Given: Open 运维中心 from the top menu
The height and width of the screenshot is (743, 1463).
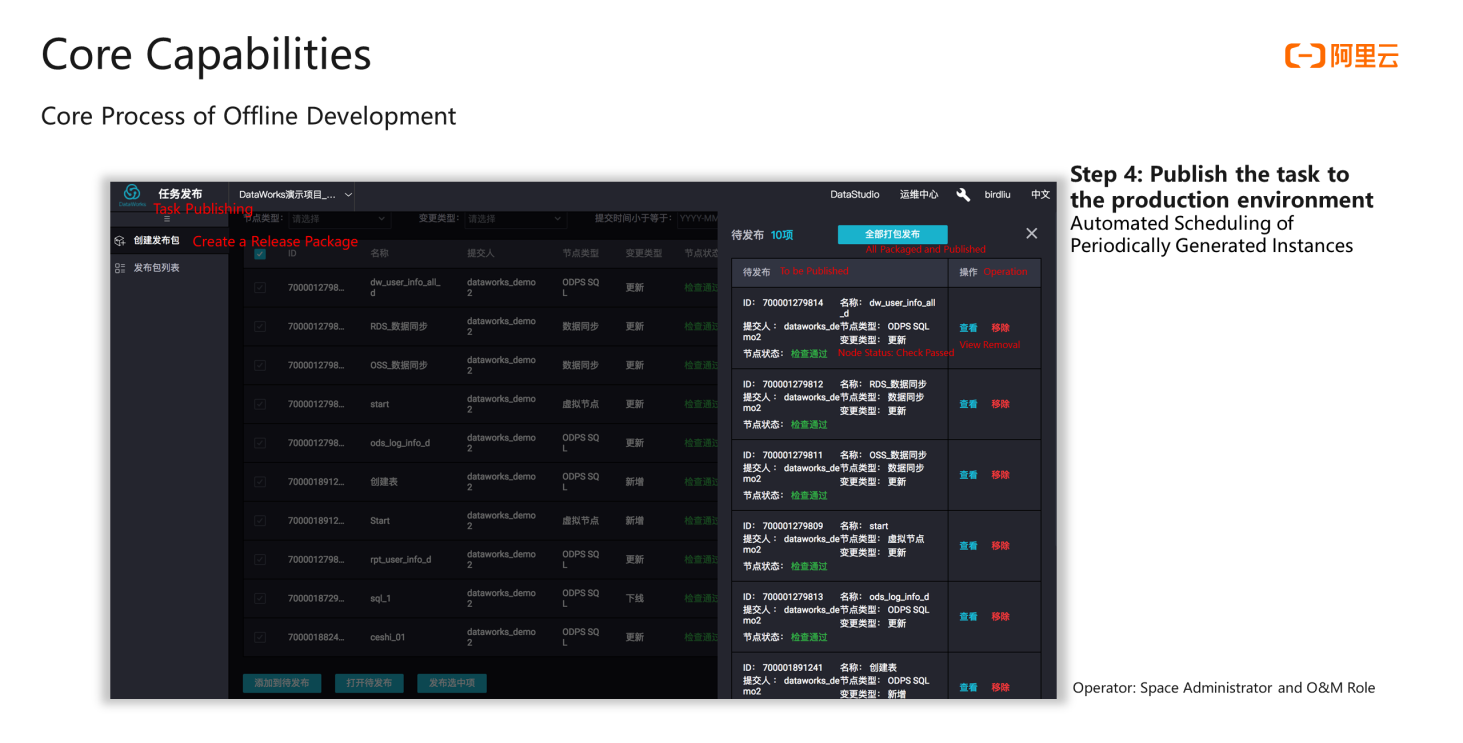Looking at the screenshot, I should point(918,195).
